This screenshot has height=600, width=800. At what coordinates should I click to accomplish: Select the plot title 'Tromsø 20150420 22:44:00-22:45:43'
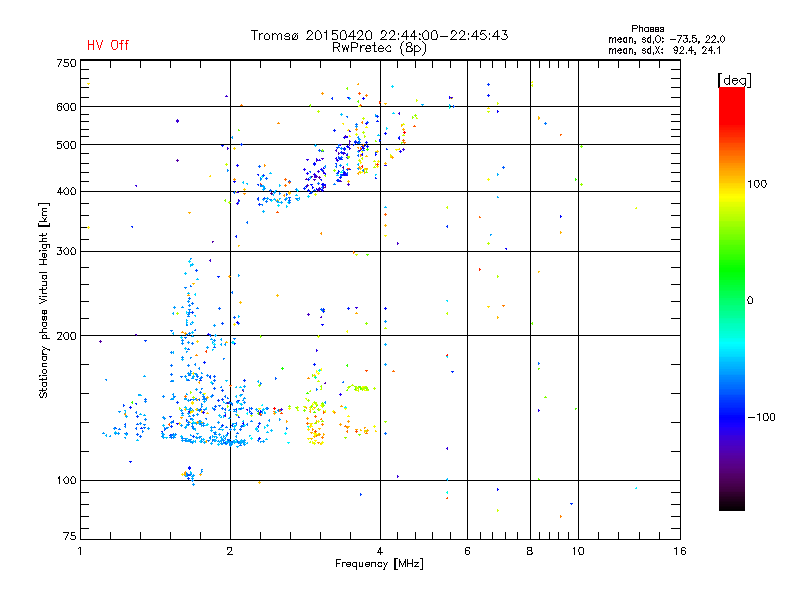379,35
